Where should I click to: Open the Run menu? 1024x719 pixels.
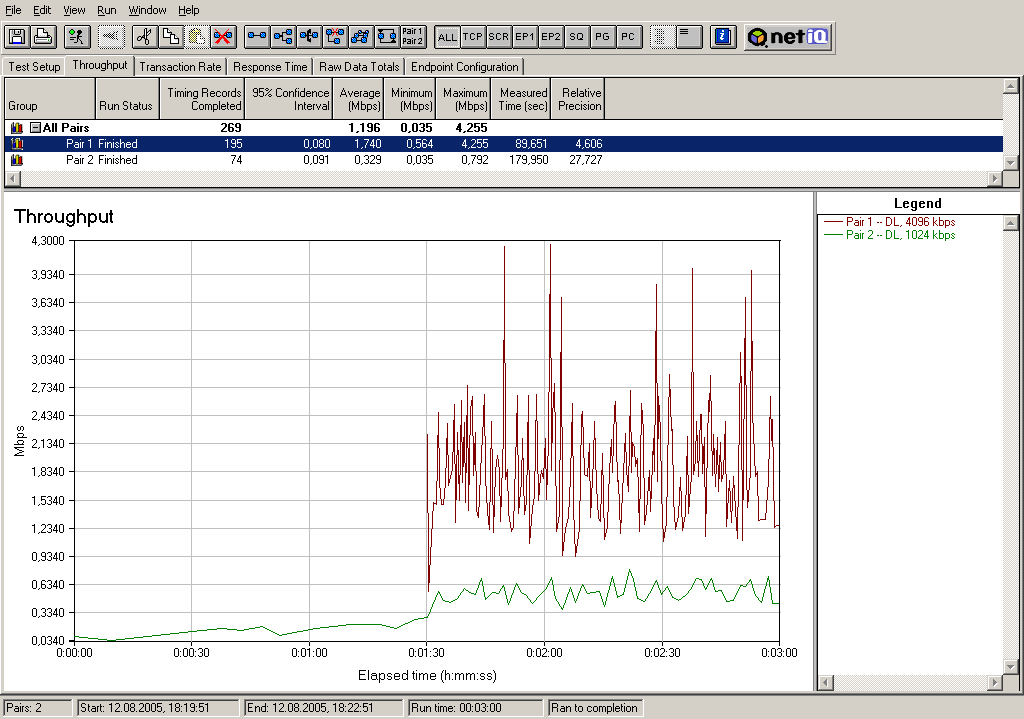pyautogui.click(x=106, y=10)
